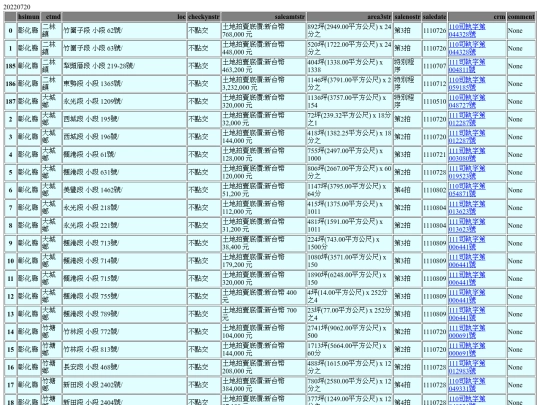This screenshot has height=405, width=540.
Task: Click the loc column header
Action: click(124, 17)
